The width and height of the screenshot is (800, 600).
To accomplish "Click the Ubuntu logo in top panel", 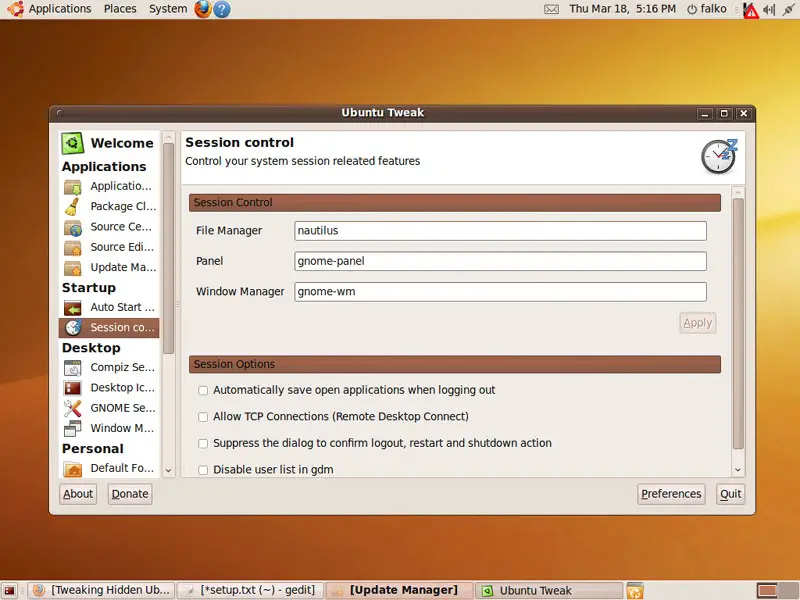I will pyautogui.click(x=14, y=9).
